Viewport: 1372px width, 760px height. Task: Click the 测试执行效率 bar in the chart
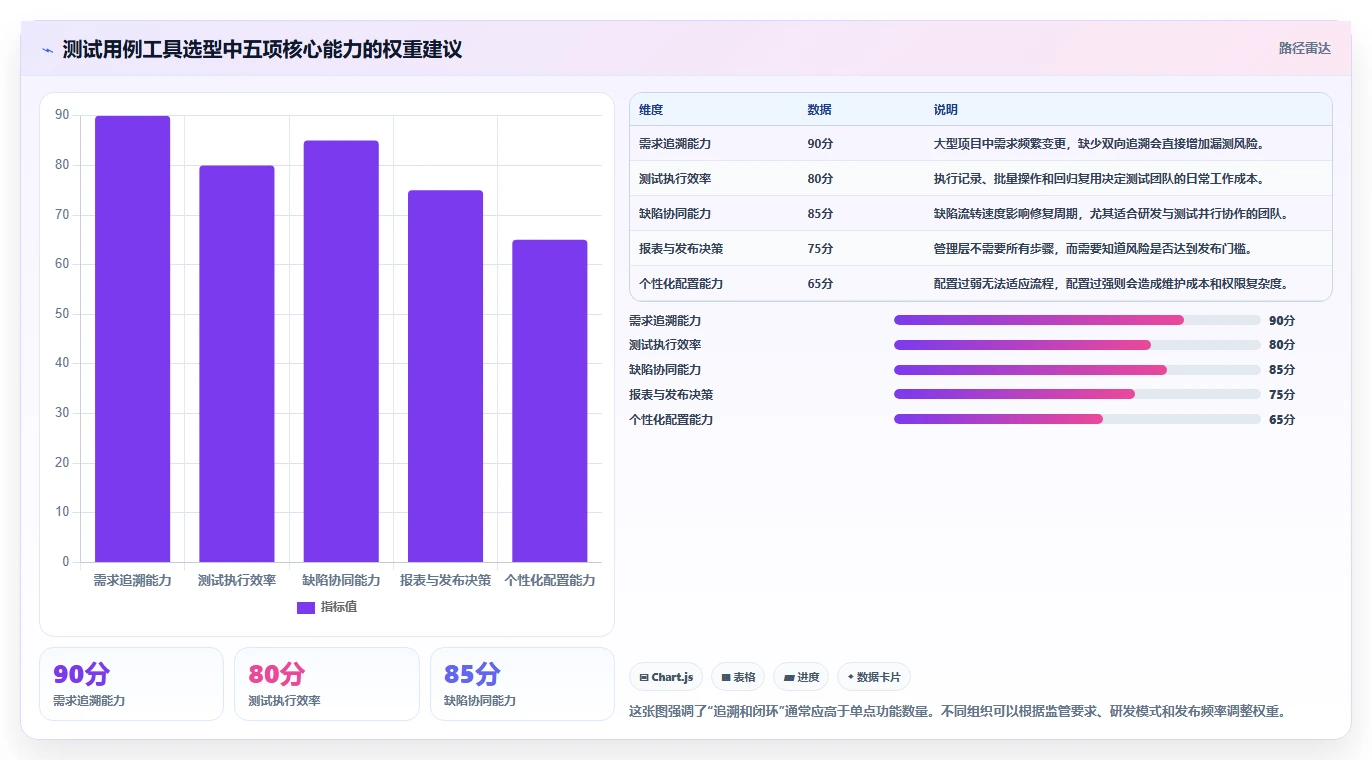coord(237,364)
